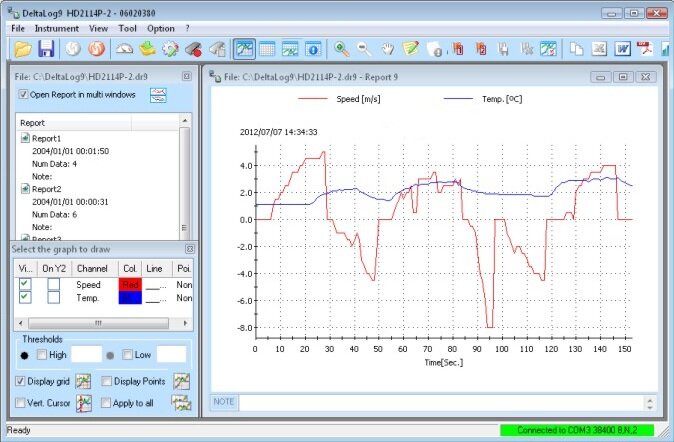Enable the High threshold checkbox
Screen dimensions: 674x442
(x=42, y=355)
